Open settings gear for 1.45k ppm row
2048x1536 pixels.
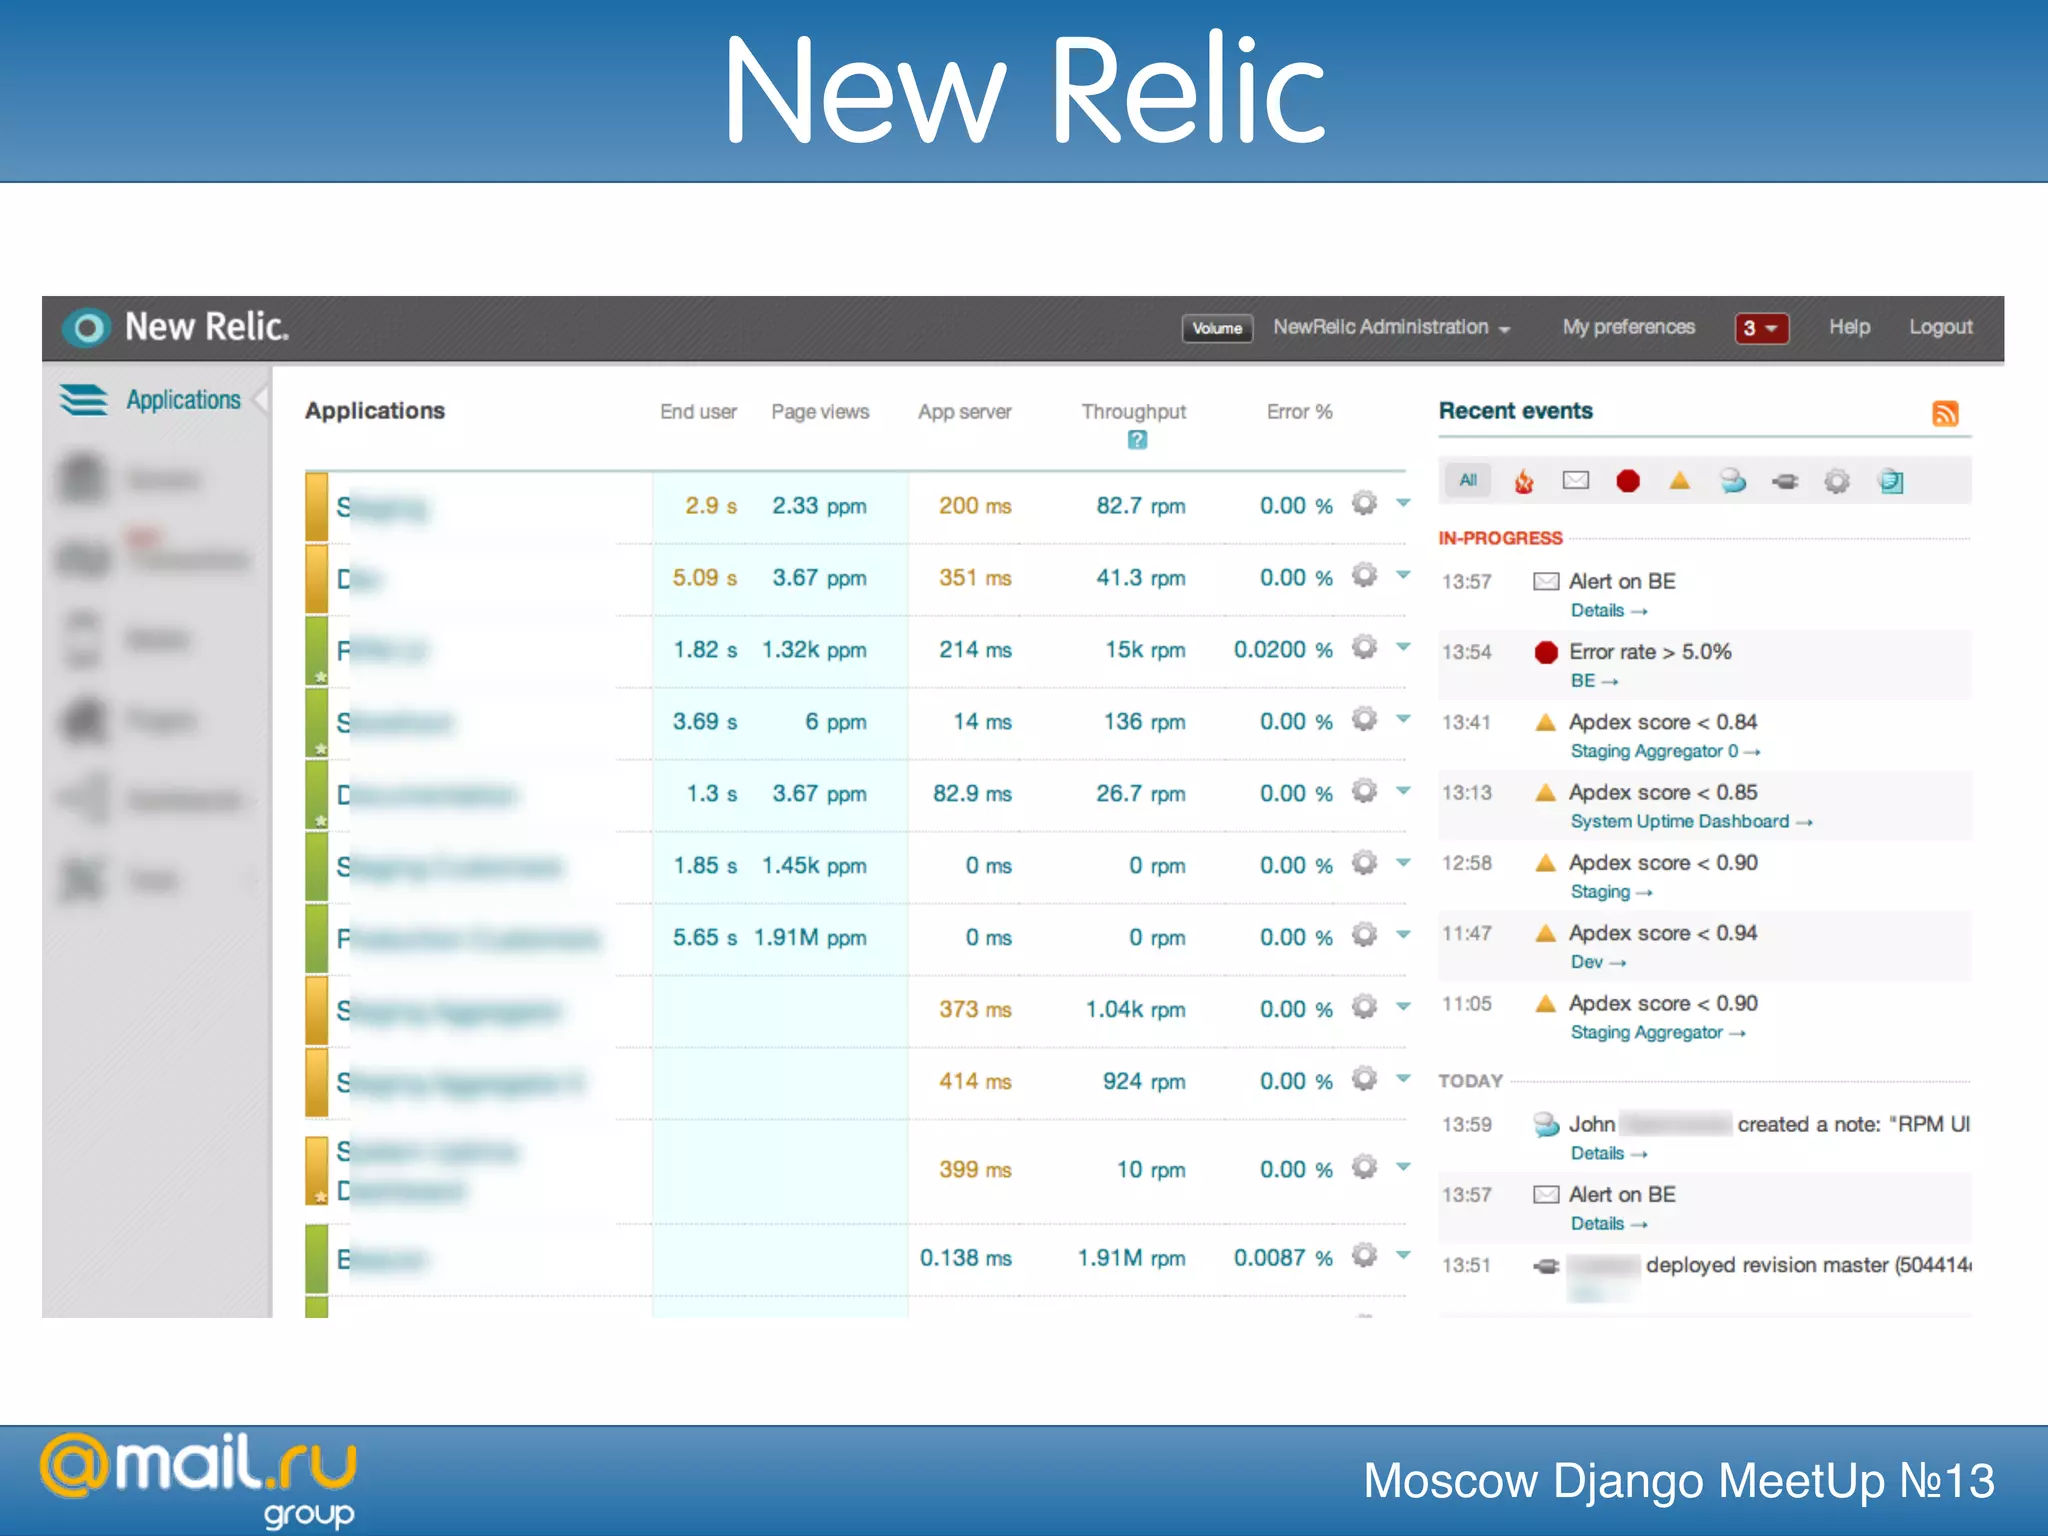1365,863
